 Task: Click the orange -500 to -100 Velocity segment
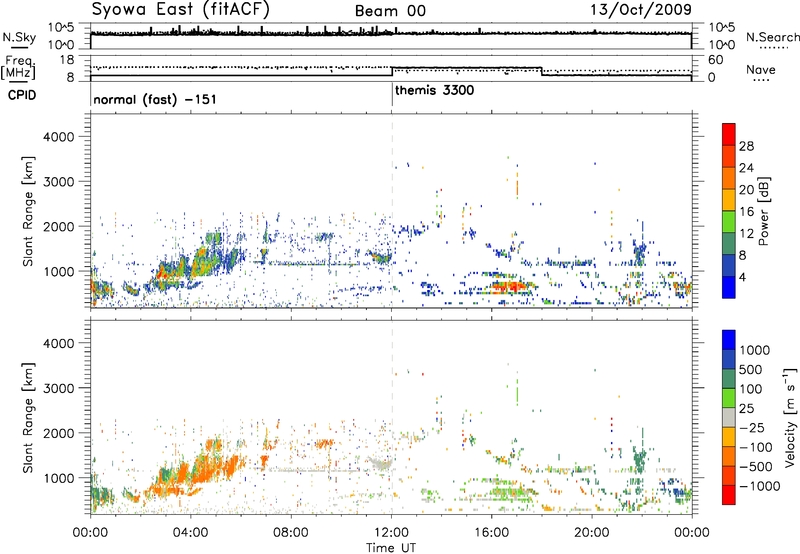pyautogui.click(x=729, y=456)
